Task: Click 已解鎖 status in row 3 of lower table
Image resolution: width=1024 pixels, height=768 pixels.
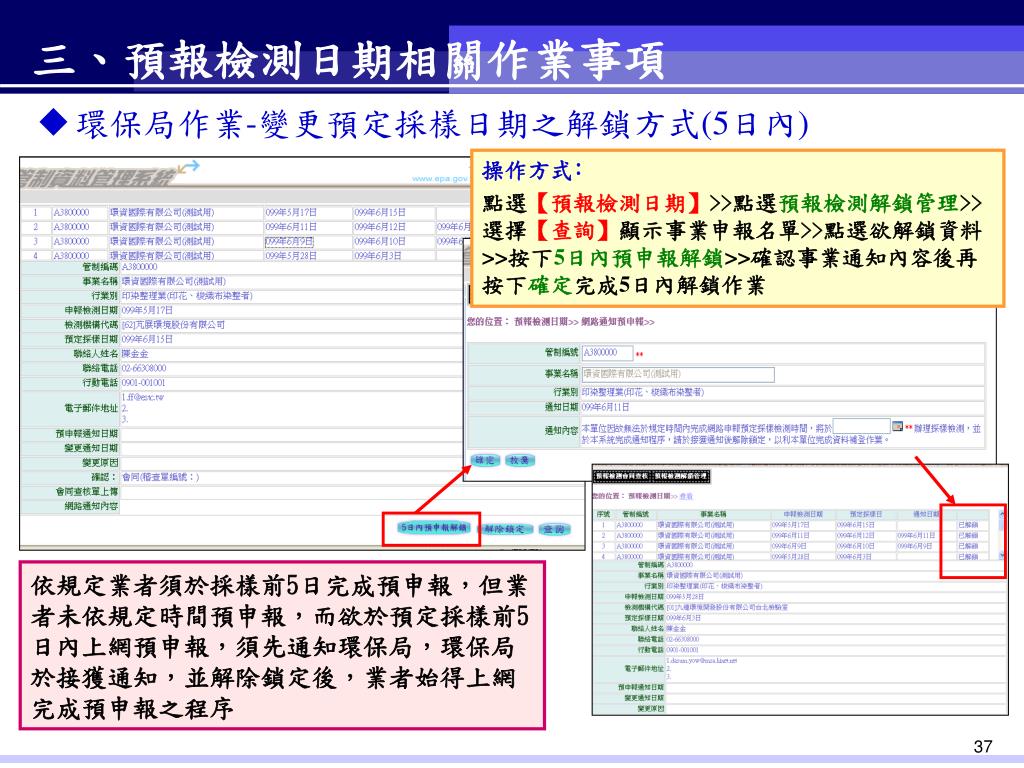Action: click(968, 546)
